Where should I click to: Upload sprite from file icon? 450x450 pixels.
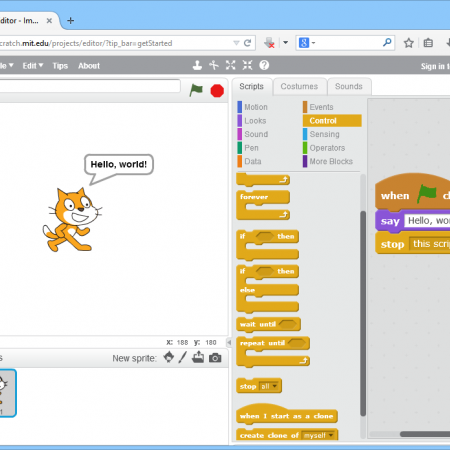(x=198, y=357)
